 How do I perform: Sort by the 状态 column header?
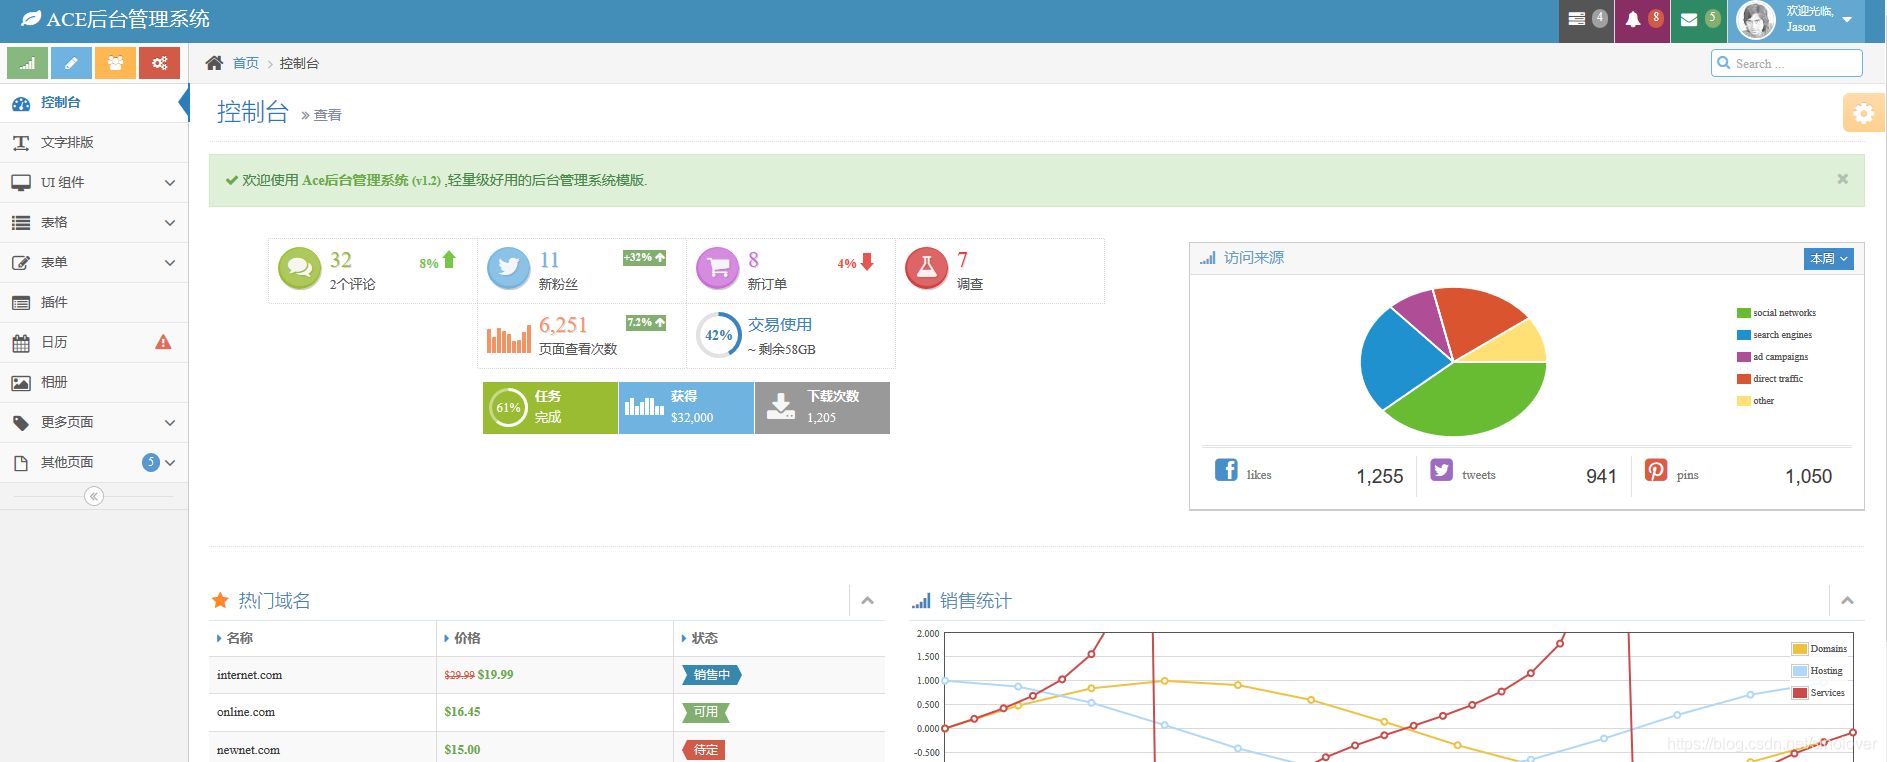(780, 638)
